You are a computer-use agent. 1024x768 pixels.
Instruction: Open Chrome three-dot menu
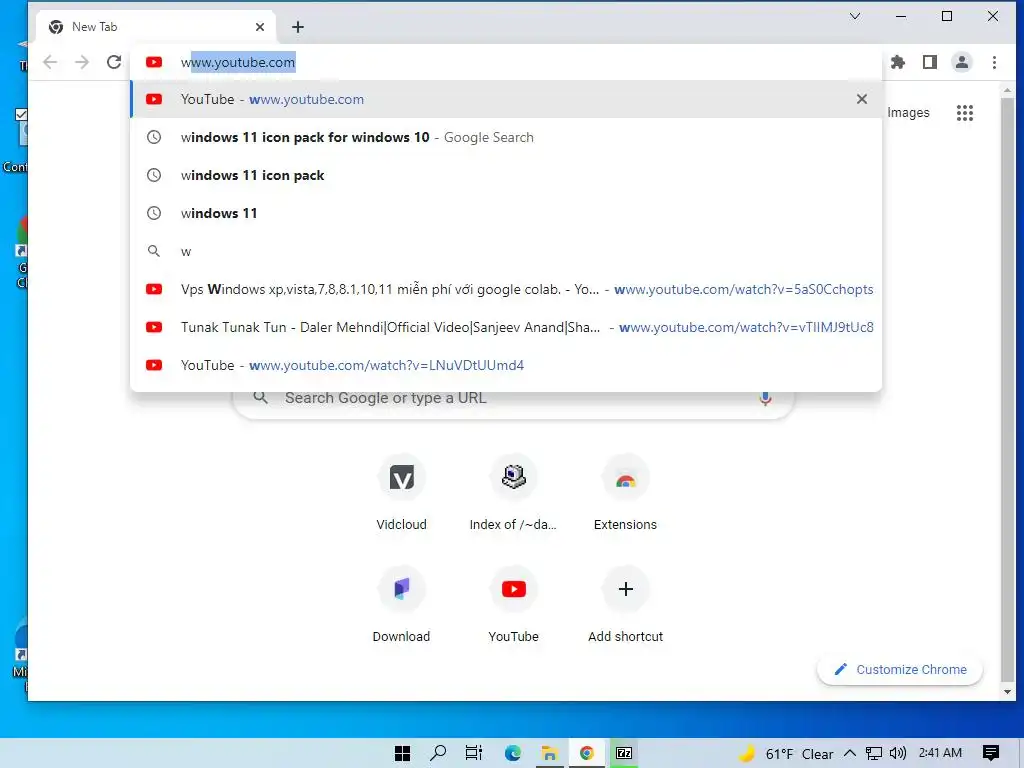coord(994,62)
